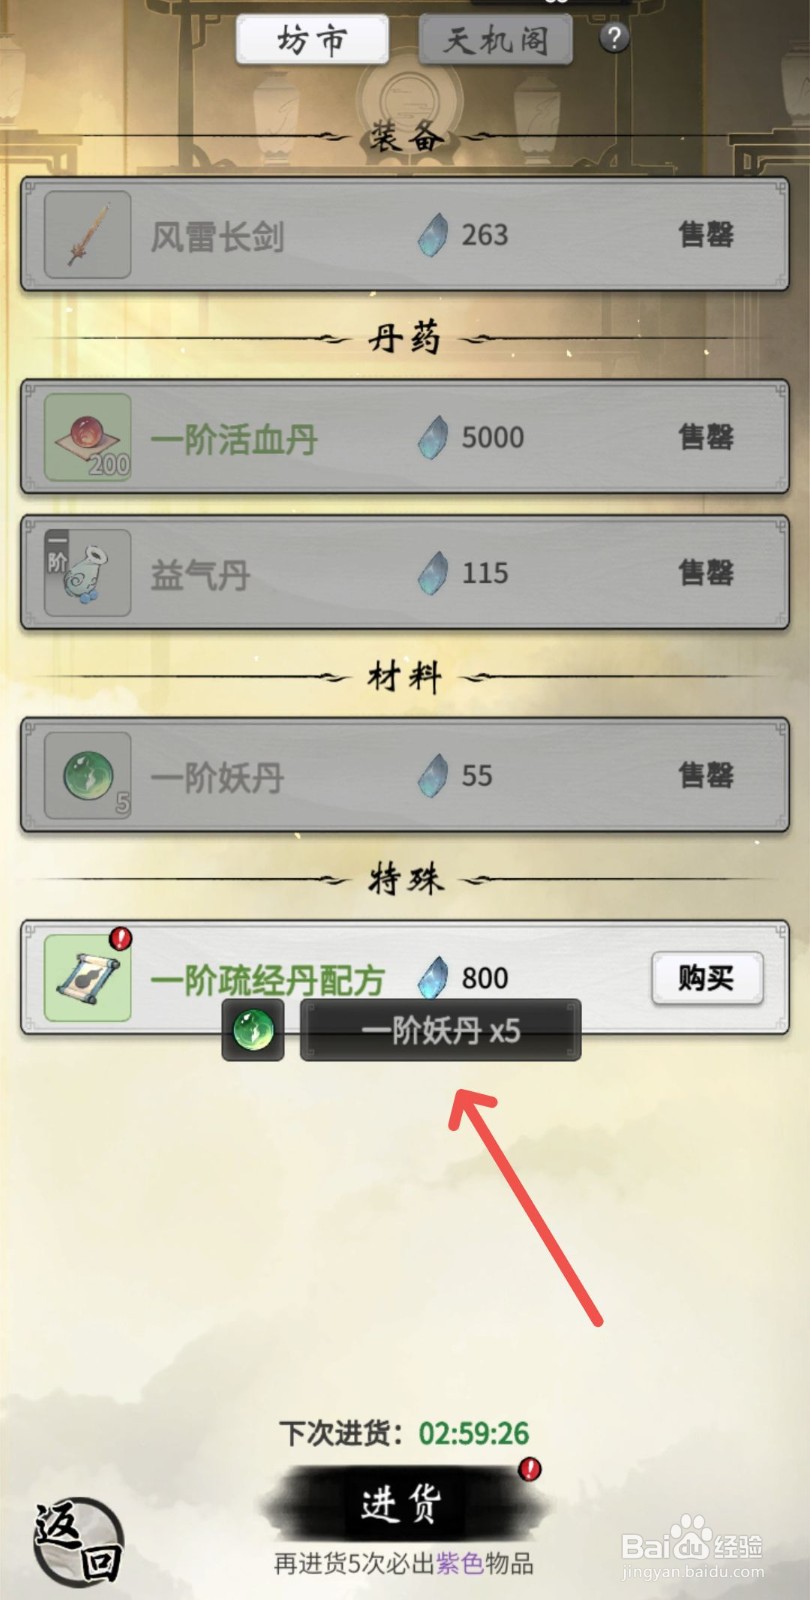Tap the 售罄 label for 一阶活血丹

coord(706,437)
